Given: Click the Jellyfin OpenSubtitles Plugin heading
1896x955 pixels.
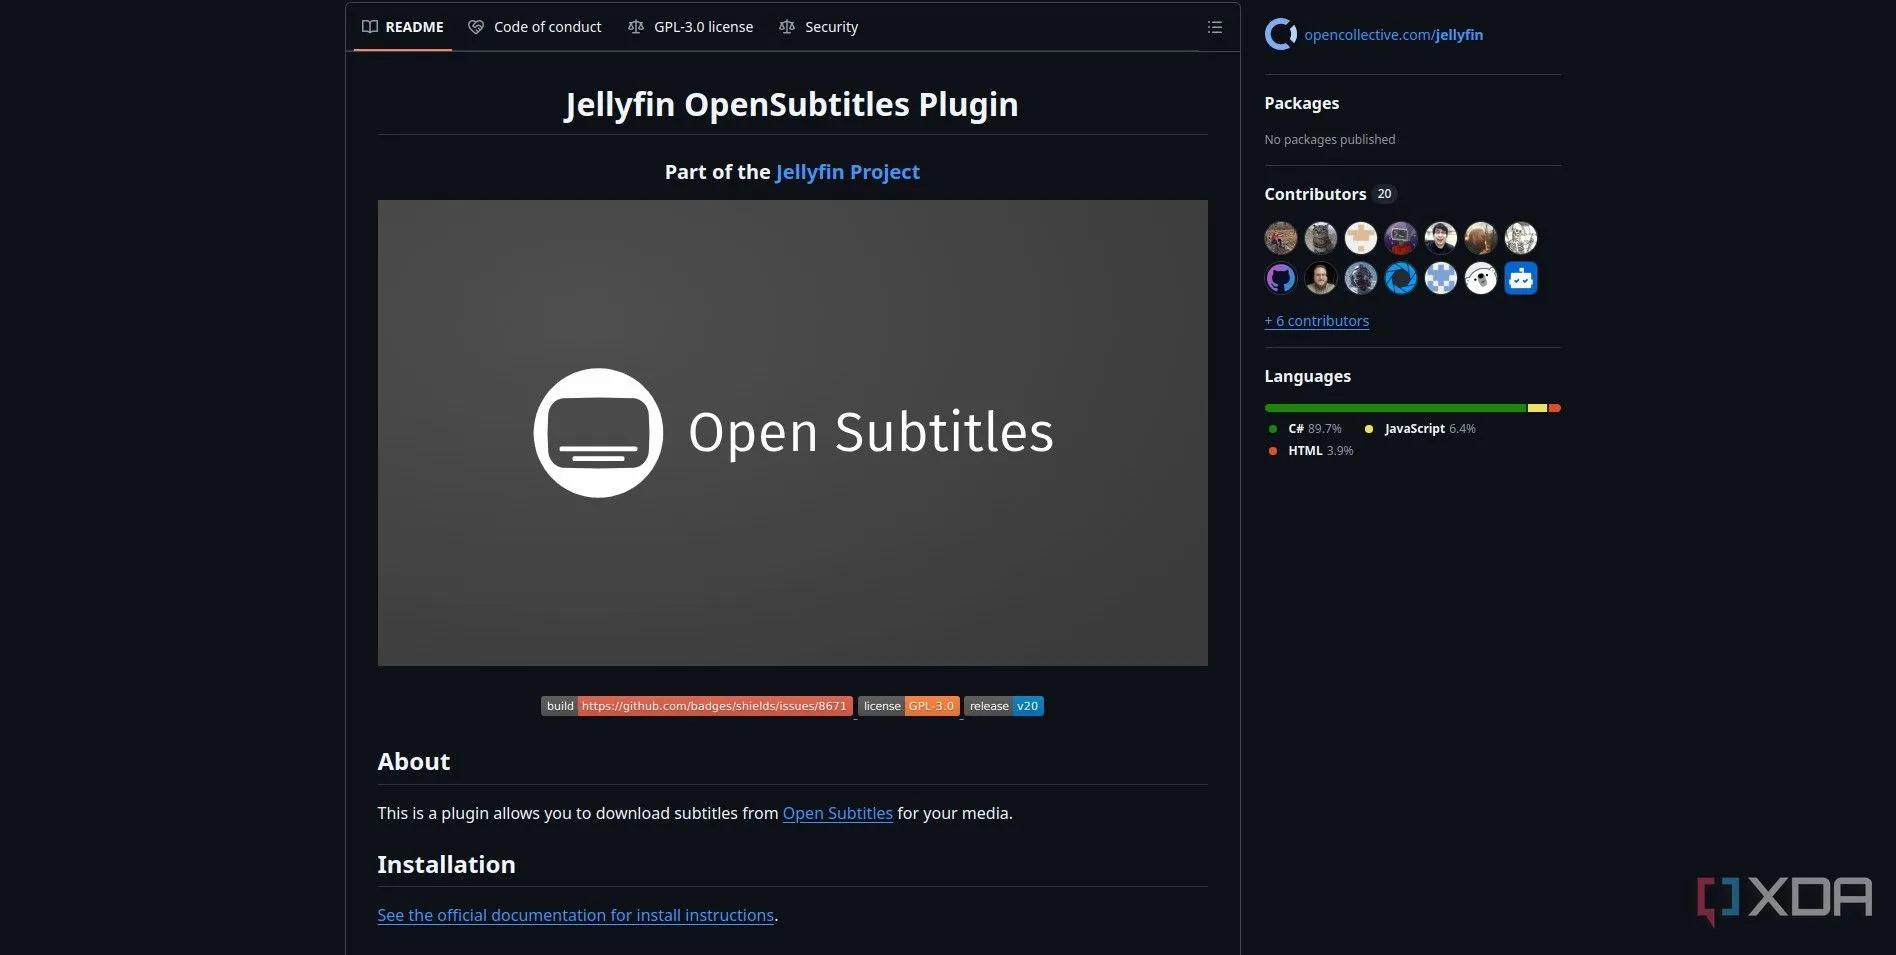Looking at the screenshot, I should tap(791, 104).
